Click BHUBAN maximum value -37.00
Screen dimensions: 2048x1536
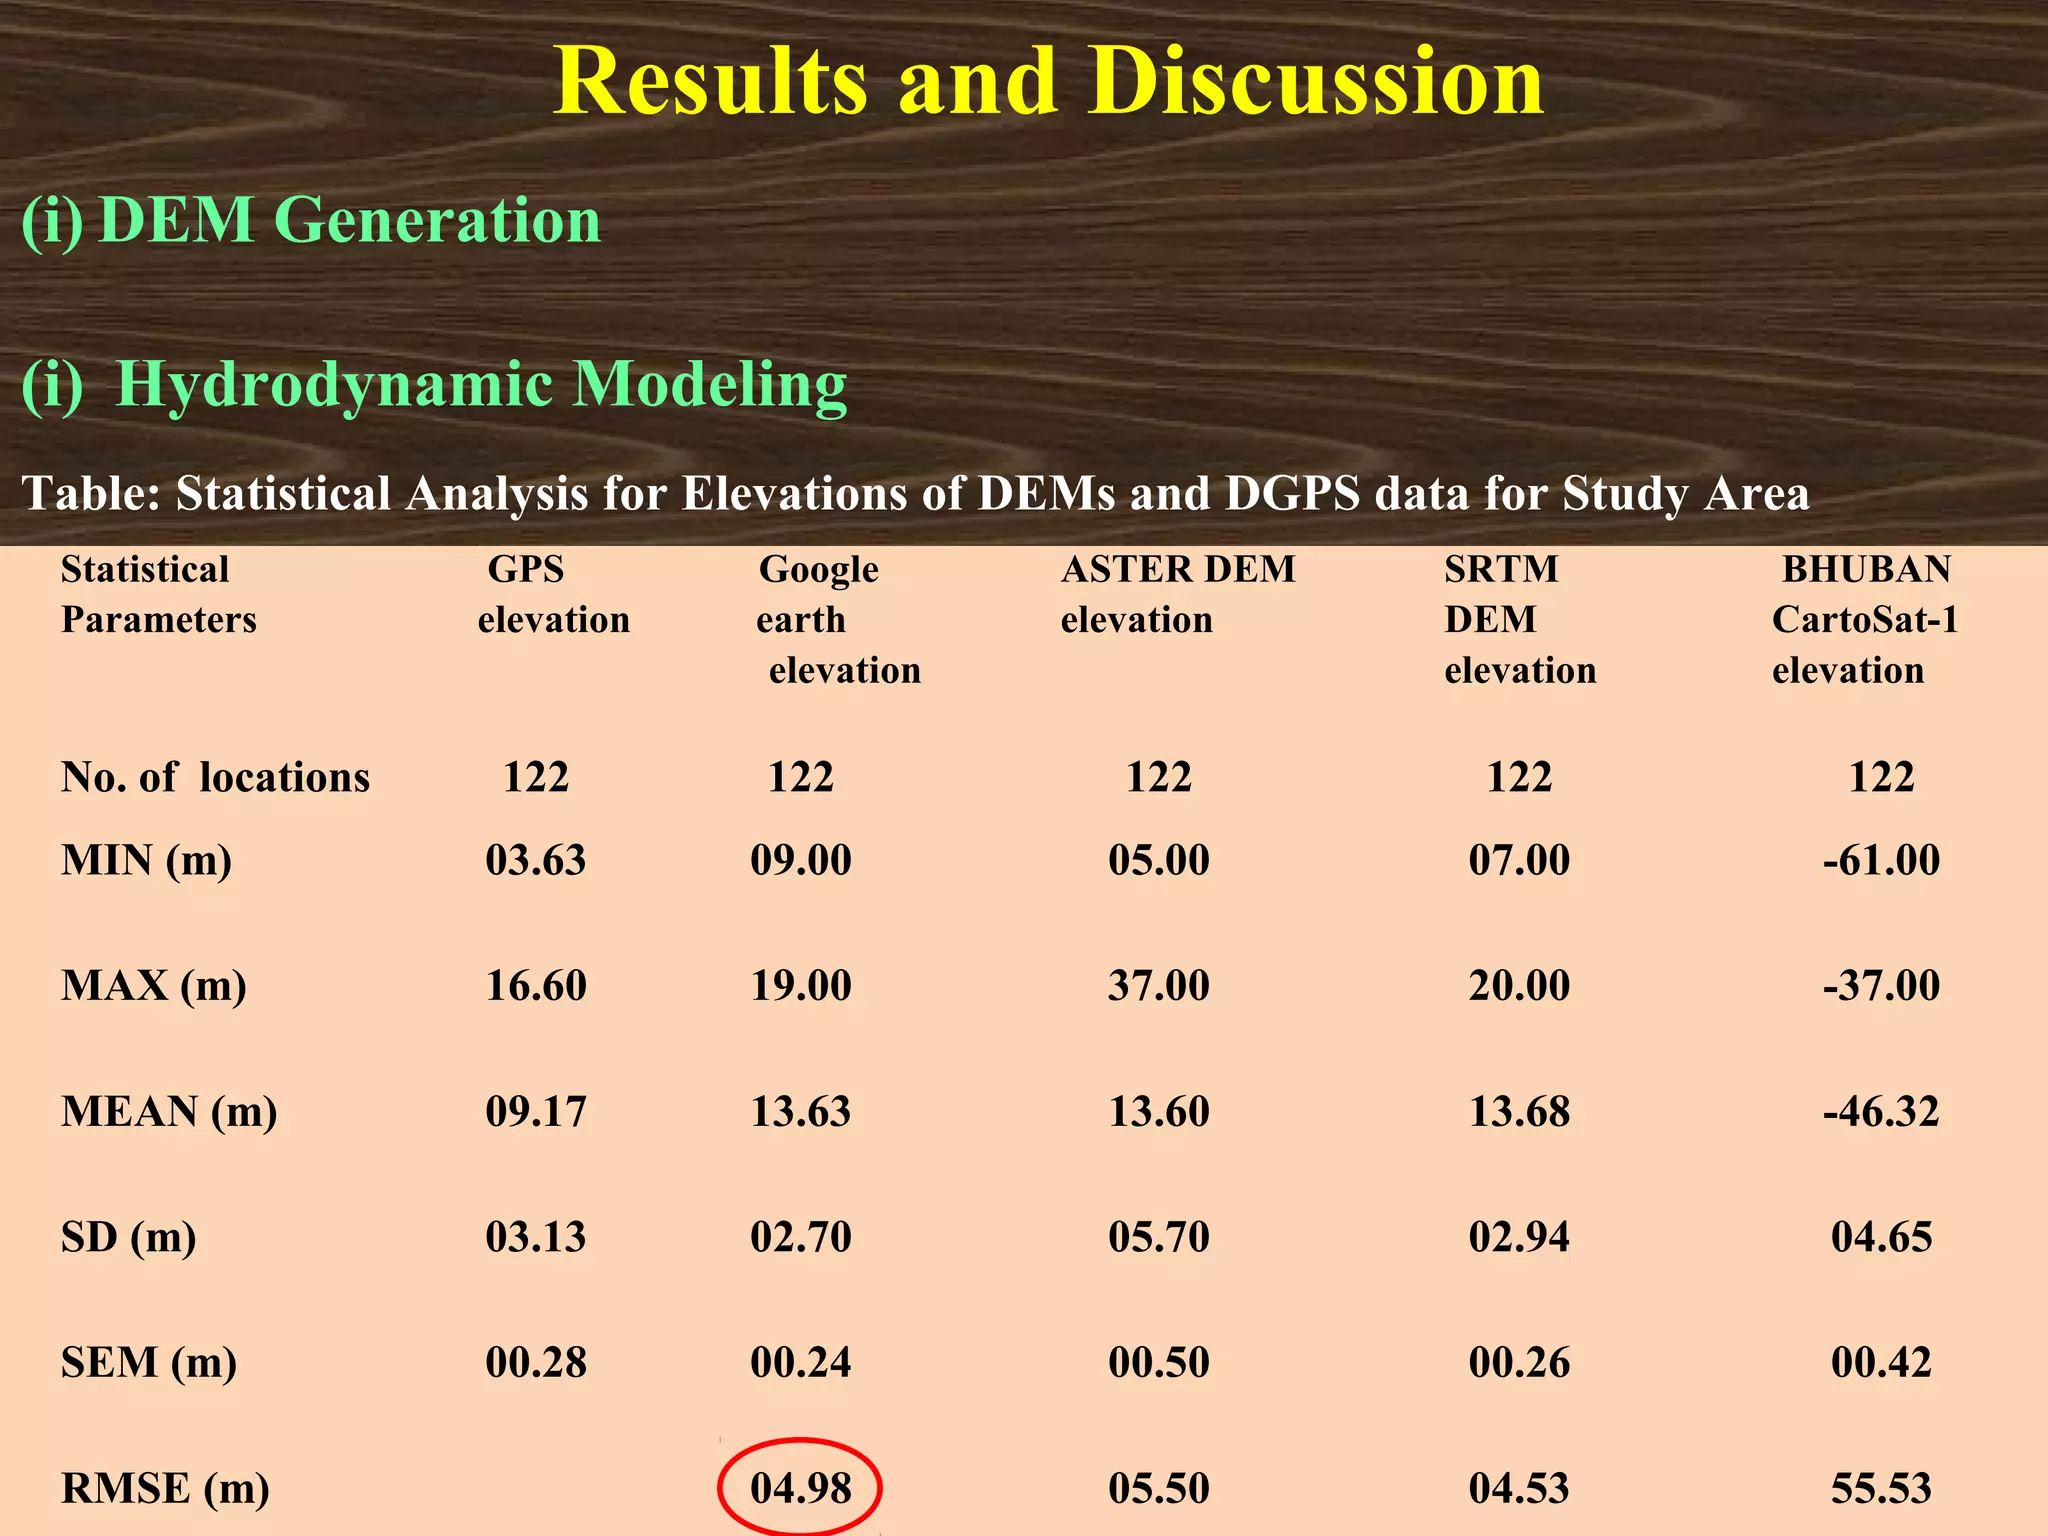click(1882, 987)
